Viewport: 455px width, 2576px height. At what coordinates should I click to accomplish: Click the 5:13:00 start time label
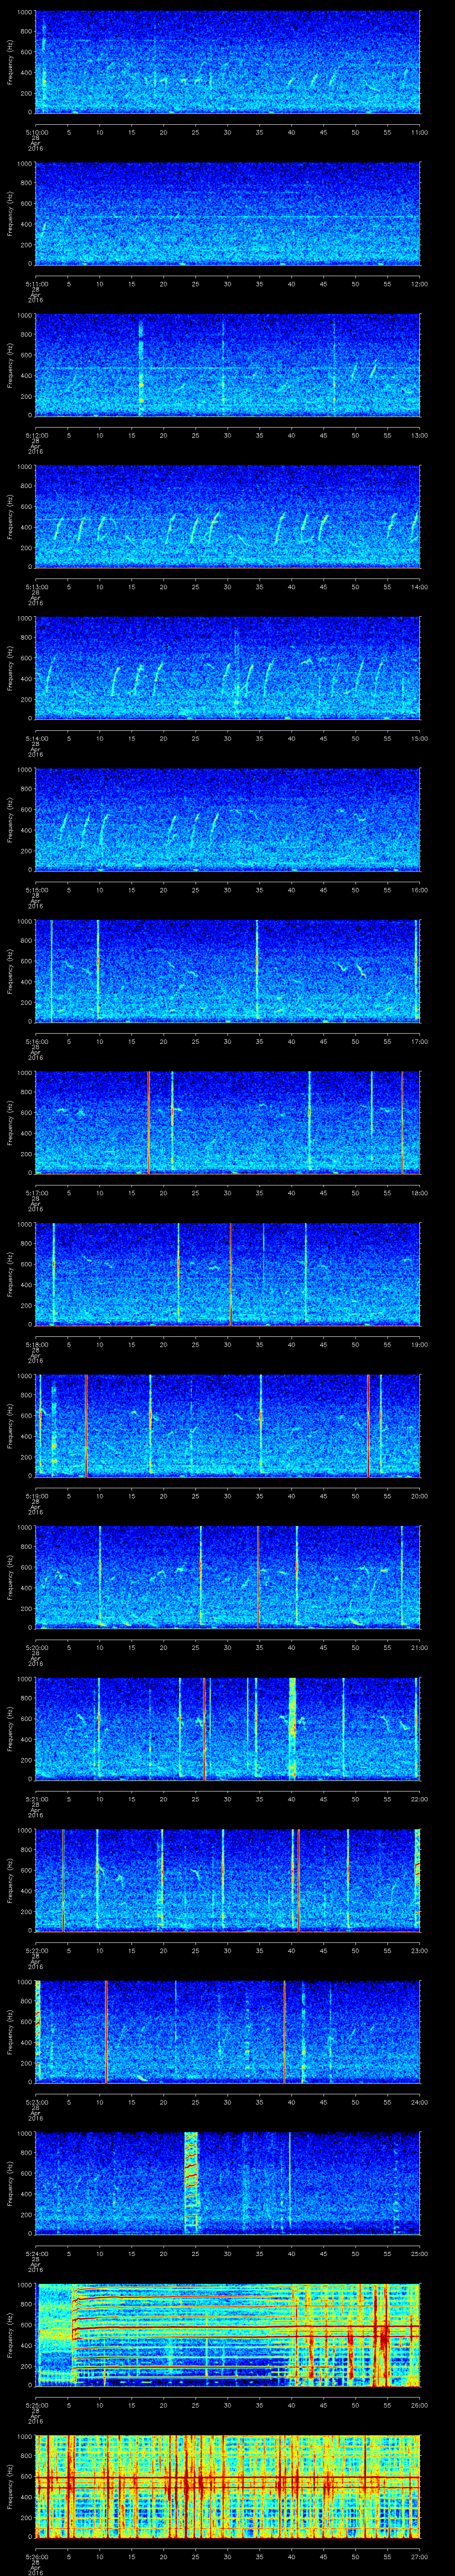click(36, 587)
